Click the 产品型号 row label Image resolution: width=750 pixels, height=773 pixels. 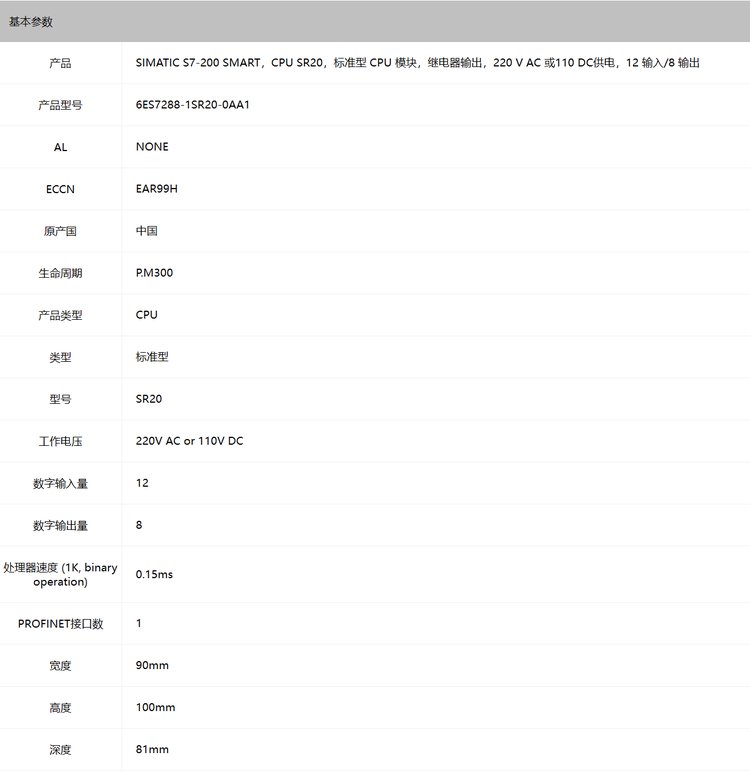coord(60,105)
